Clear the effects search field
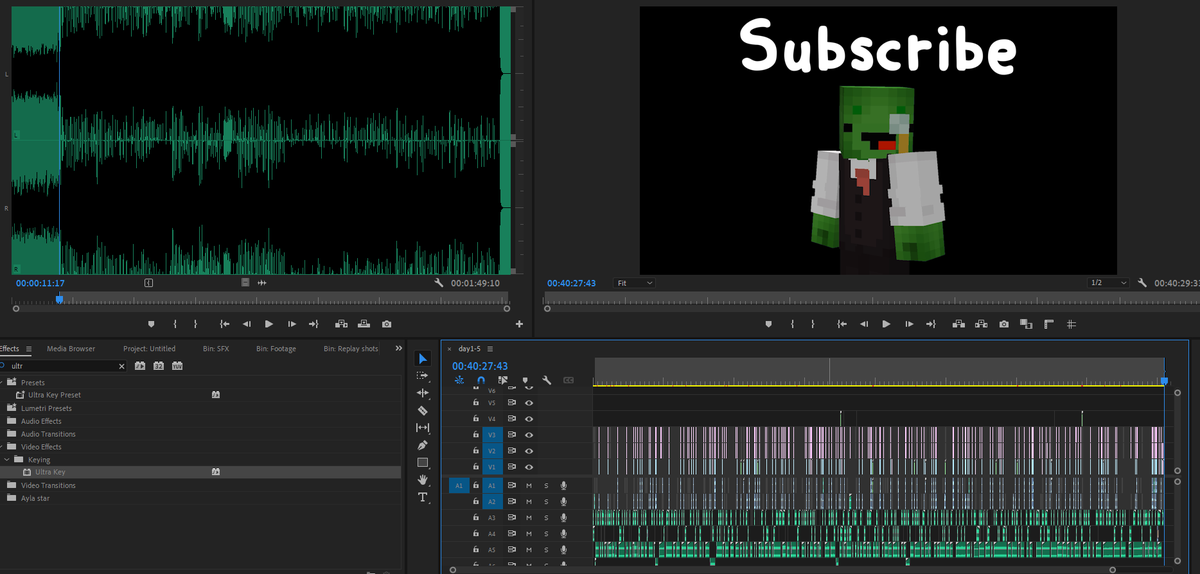 [122, 366]
